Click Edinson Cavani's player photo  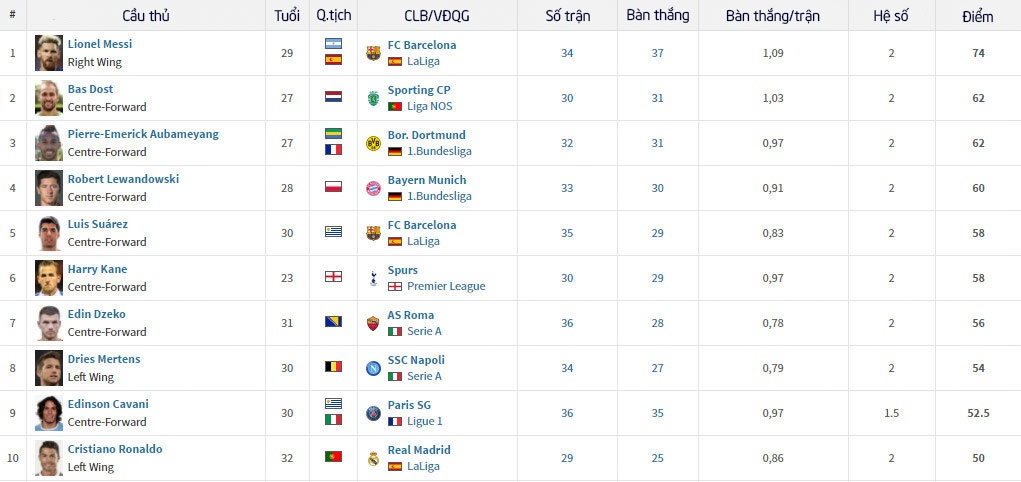tap(49, 413)
